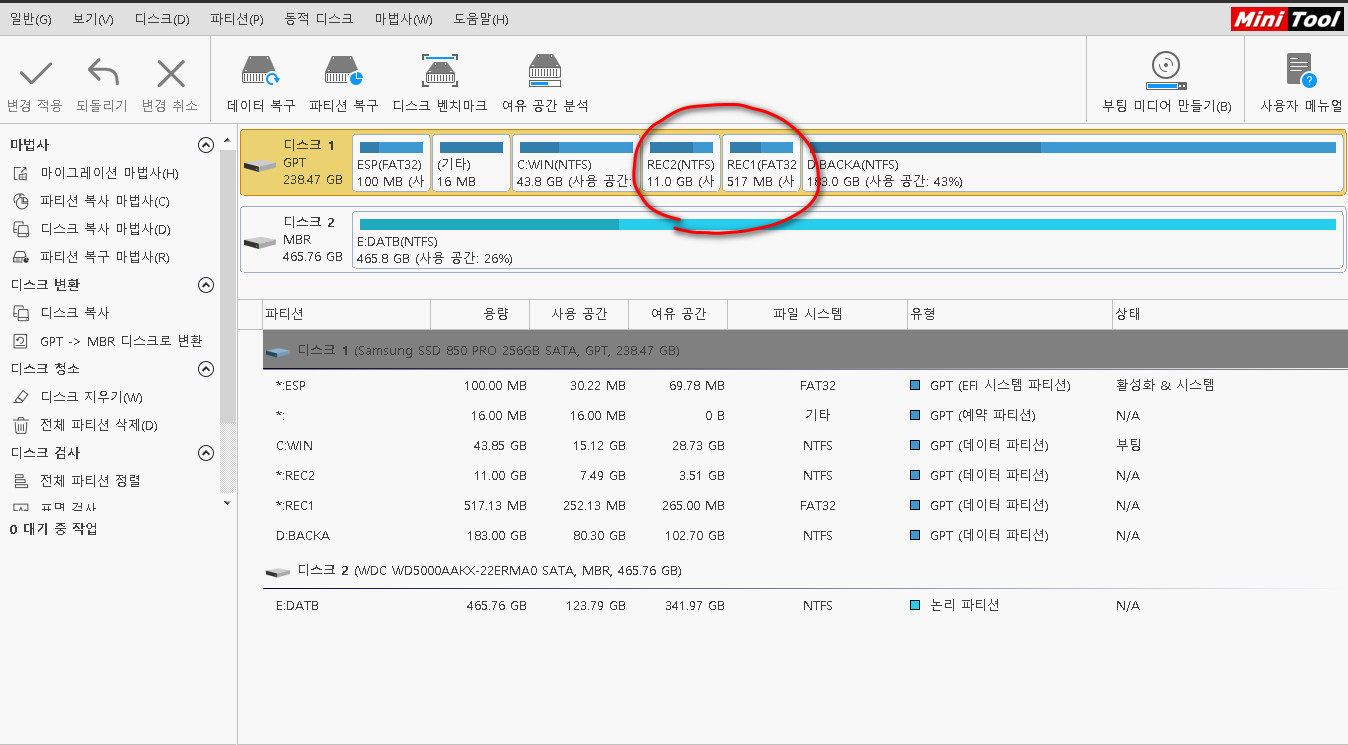
Task: Select Disk 2 WDC WD5000AAKX header row
Action: pyautogui.click(x=805, y=571)
